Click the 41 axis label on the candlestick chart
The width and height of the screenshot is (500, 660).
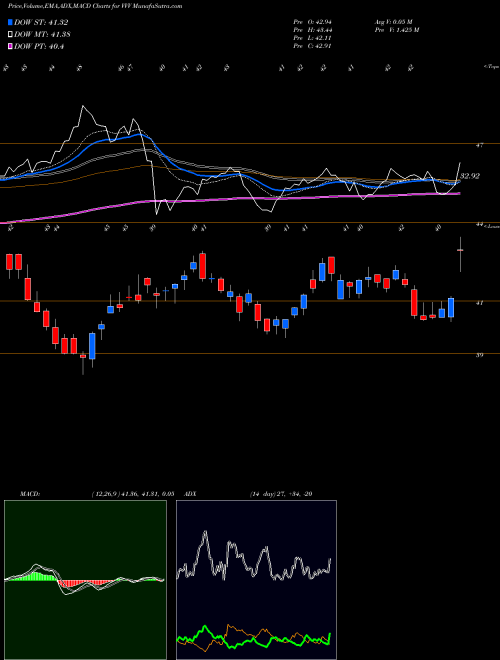pos(479,303)
